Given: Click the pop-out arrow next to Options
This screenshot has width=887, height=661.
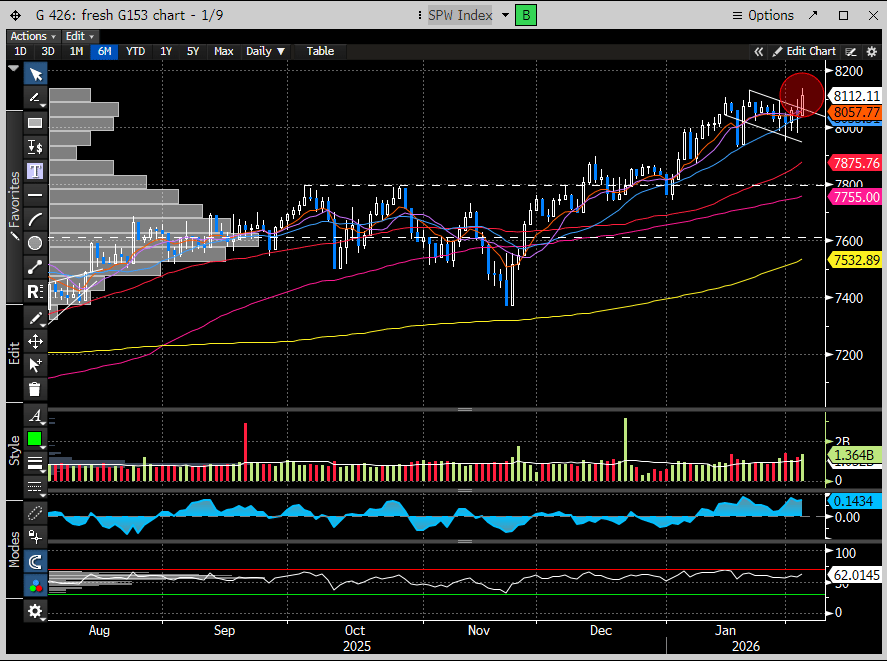Looking at the screenshot, I should (x=813, y=15).
